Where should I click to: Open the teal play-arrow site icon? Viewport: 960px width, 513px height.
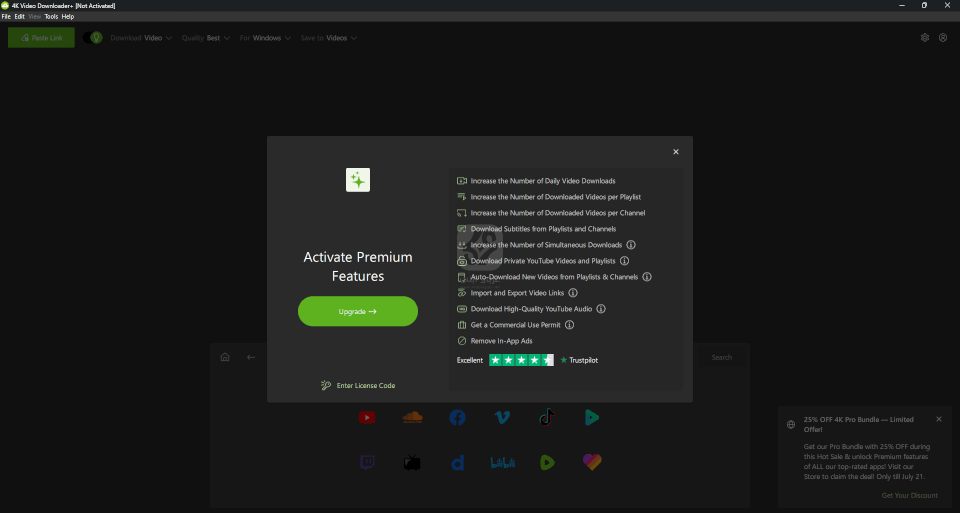coord(592,418)
